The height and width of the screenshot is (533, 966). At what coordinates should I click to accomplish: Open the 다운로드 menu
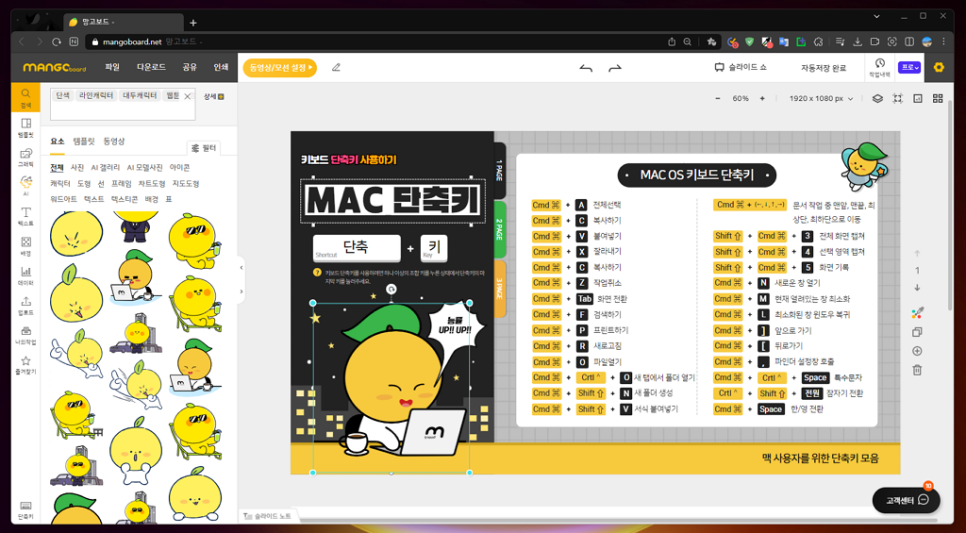click(x=151, y=67)
